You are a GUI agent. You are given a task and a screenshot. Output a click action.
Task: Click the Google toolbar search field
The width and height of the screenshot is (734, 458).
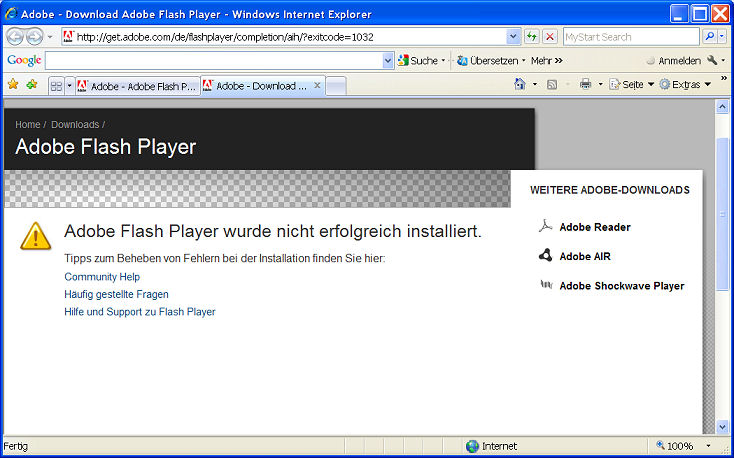pos(214,60)
